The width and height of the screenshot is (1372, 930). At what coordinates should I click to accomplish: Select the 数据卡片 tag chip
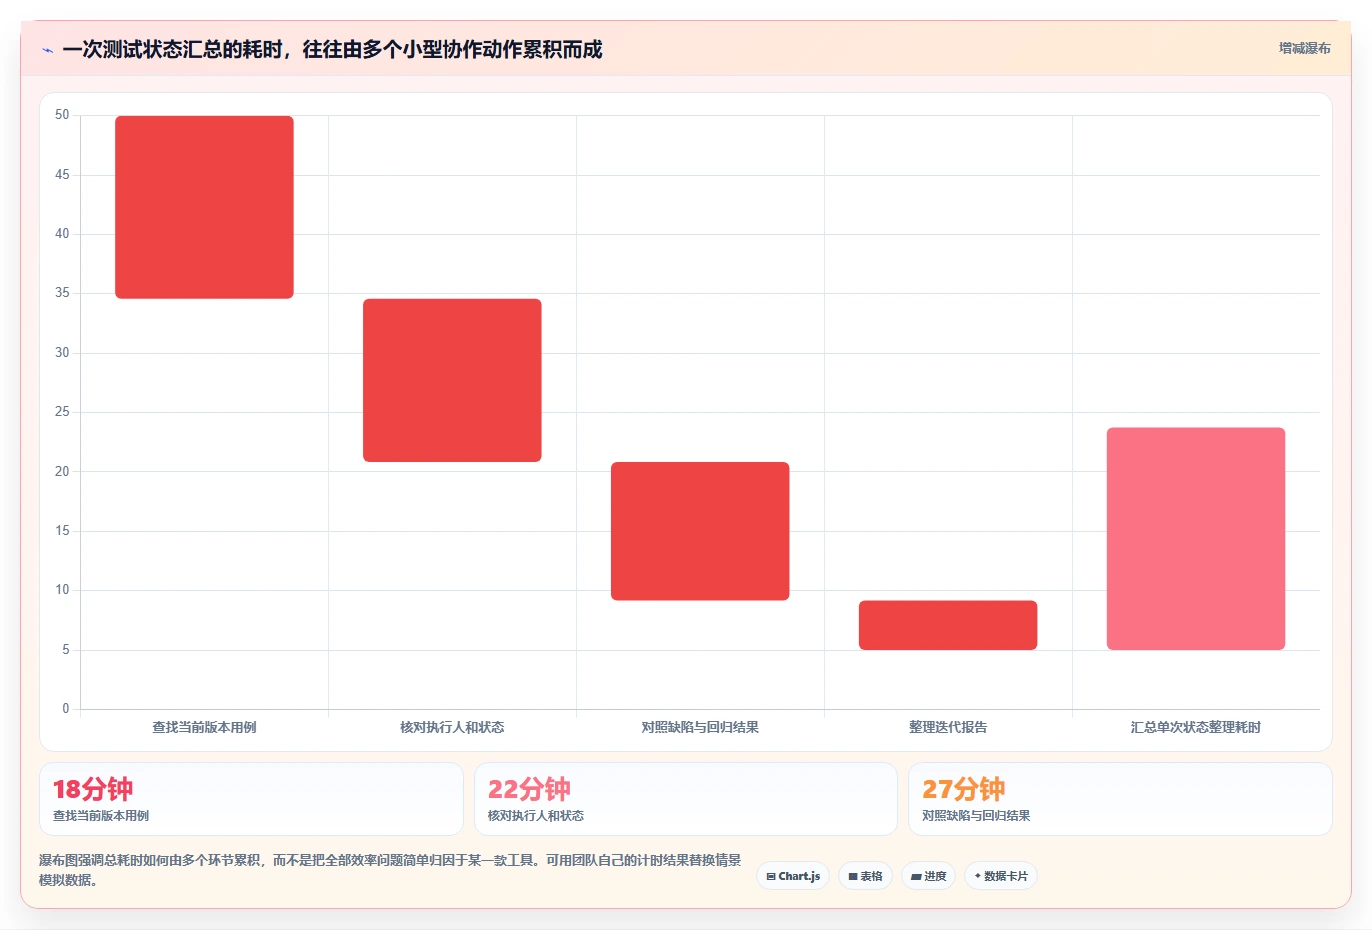tap(1001, 876)
